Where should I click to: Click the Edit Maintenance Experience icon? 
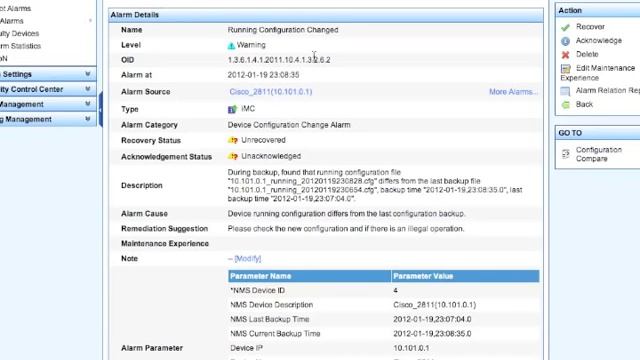tap(565, 69)
